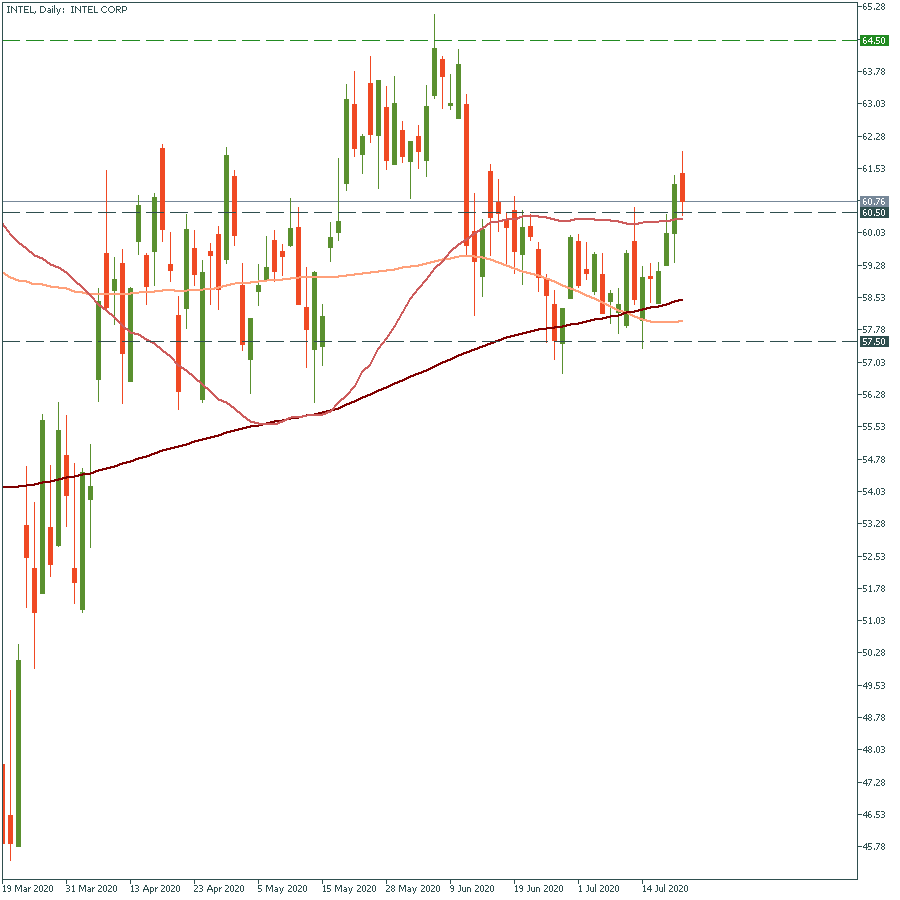The image size is (900, 900).
Task: Click the 14 Jul 2020 date label
Action: 665,888
